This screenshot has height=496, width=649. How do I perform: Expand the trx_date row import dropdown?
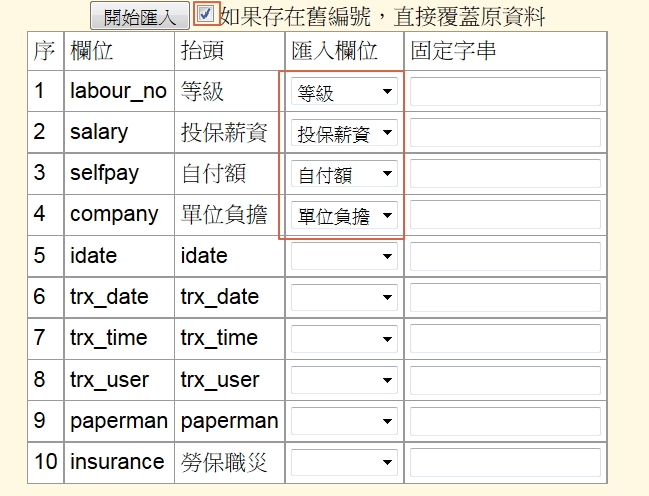(x=345, y=298)
